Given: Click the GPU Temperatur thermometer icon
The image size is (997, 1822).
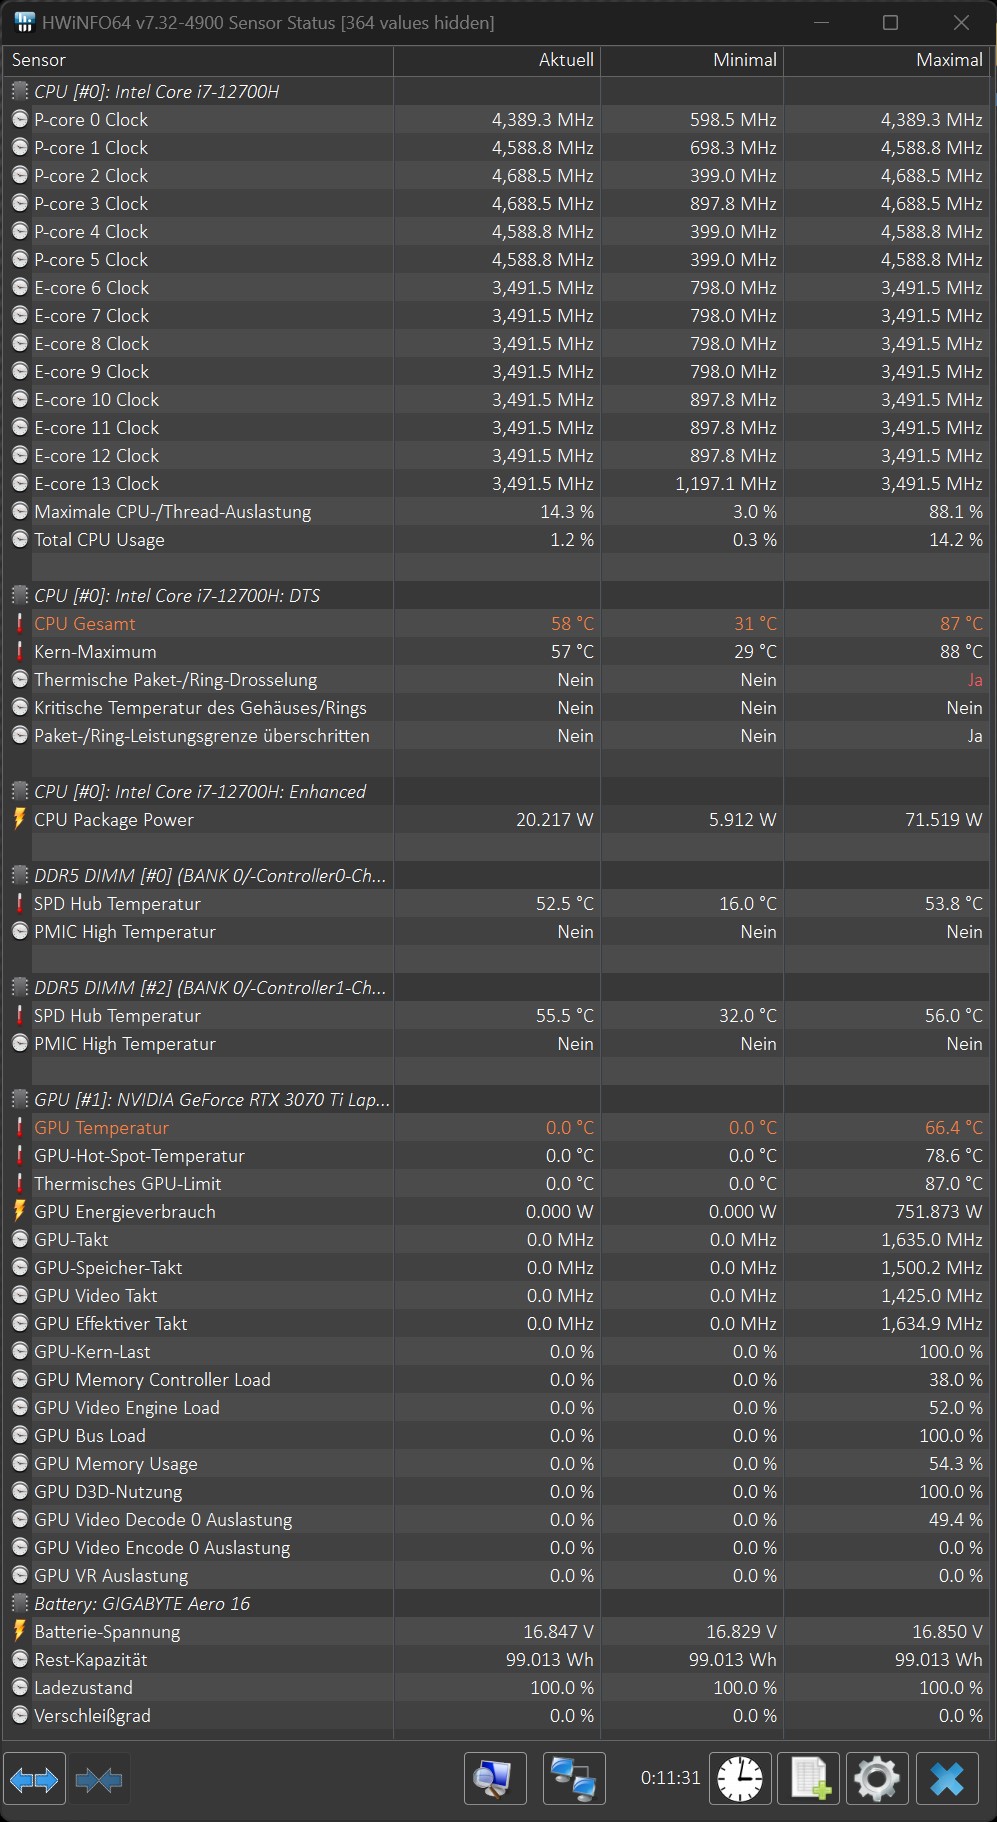Looking at the screenshot, I should [19, 1127].
